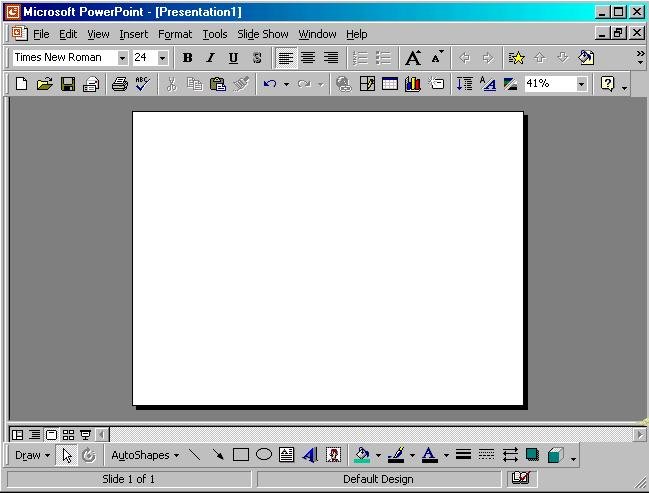Open the Format menu

[x=175, y=34]
